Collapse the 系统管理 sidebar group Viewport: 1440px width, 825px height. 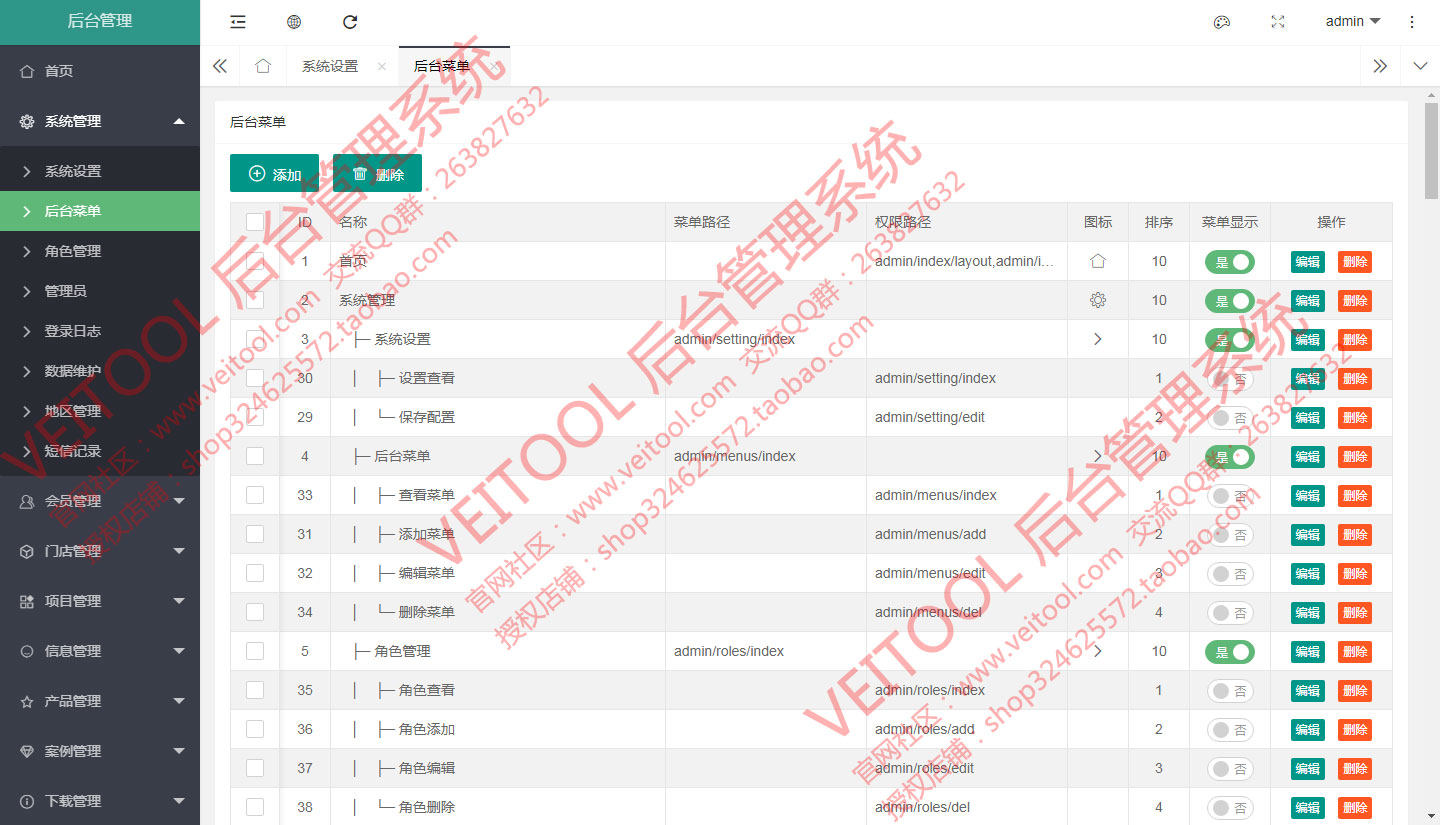click(179, 121)
